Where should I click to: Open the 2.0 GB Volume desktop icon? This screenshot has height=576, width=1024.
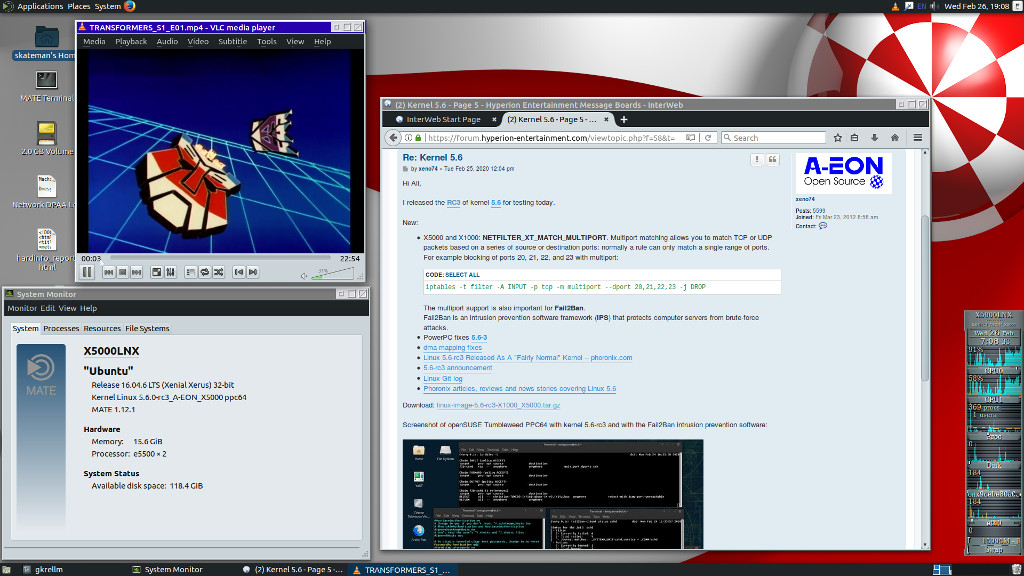point(46,138)
